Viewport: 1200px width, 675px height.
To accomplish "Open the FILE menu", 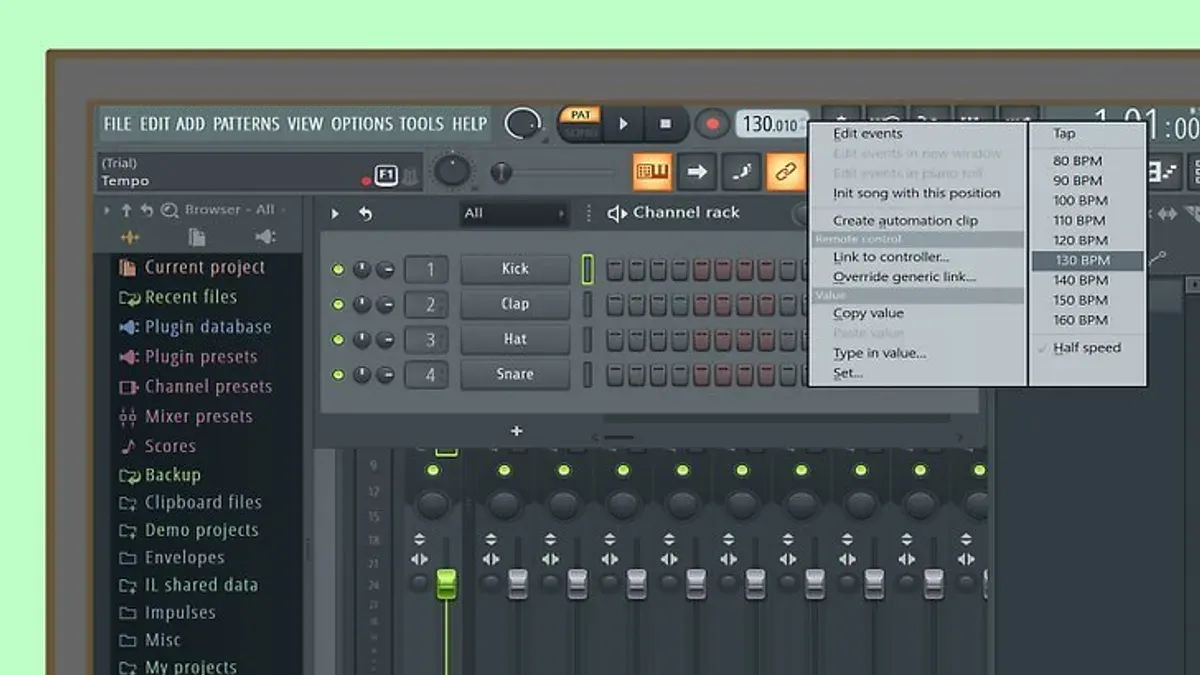I will (117, 124).
